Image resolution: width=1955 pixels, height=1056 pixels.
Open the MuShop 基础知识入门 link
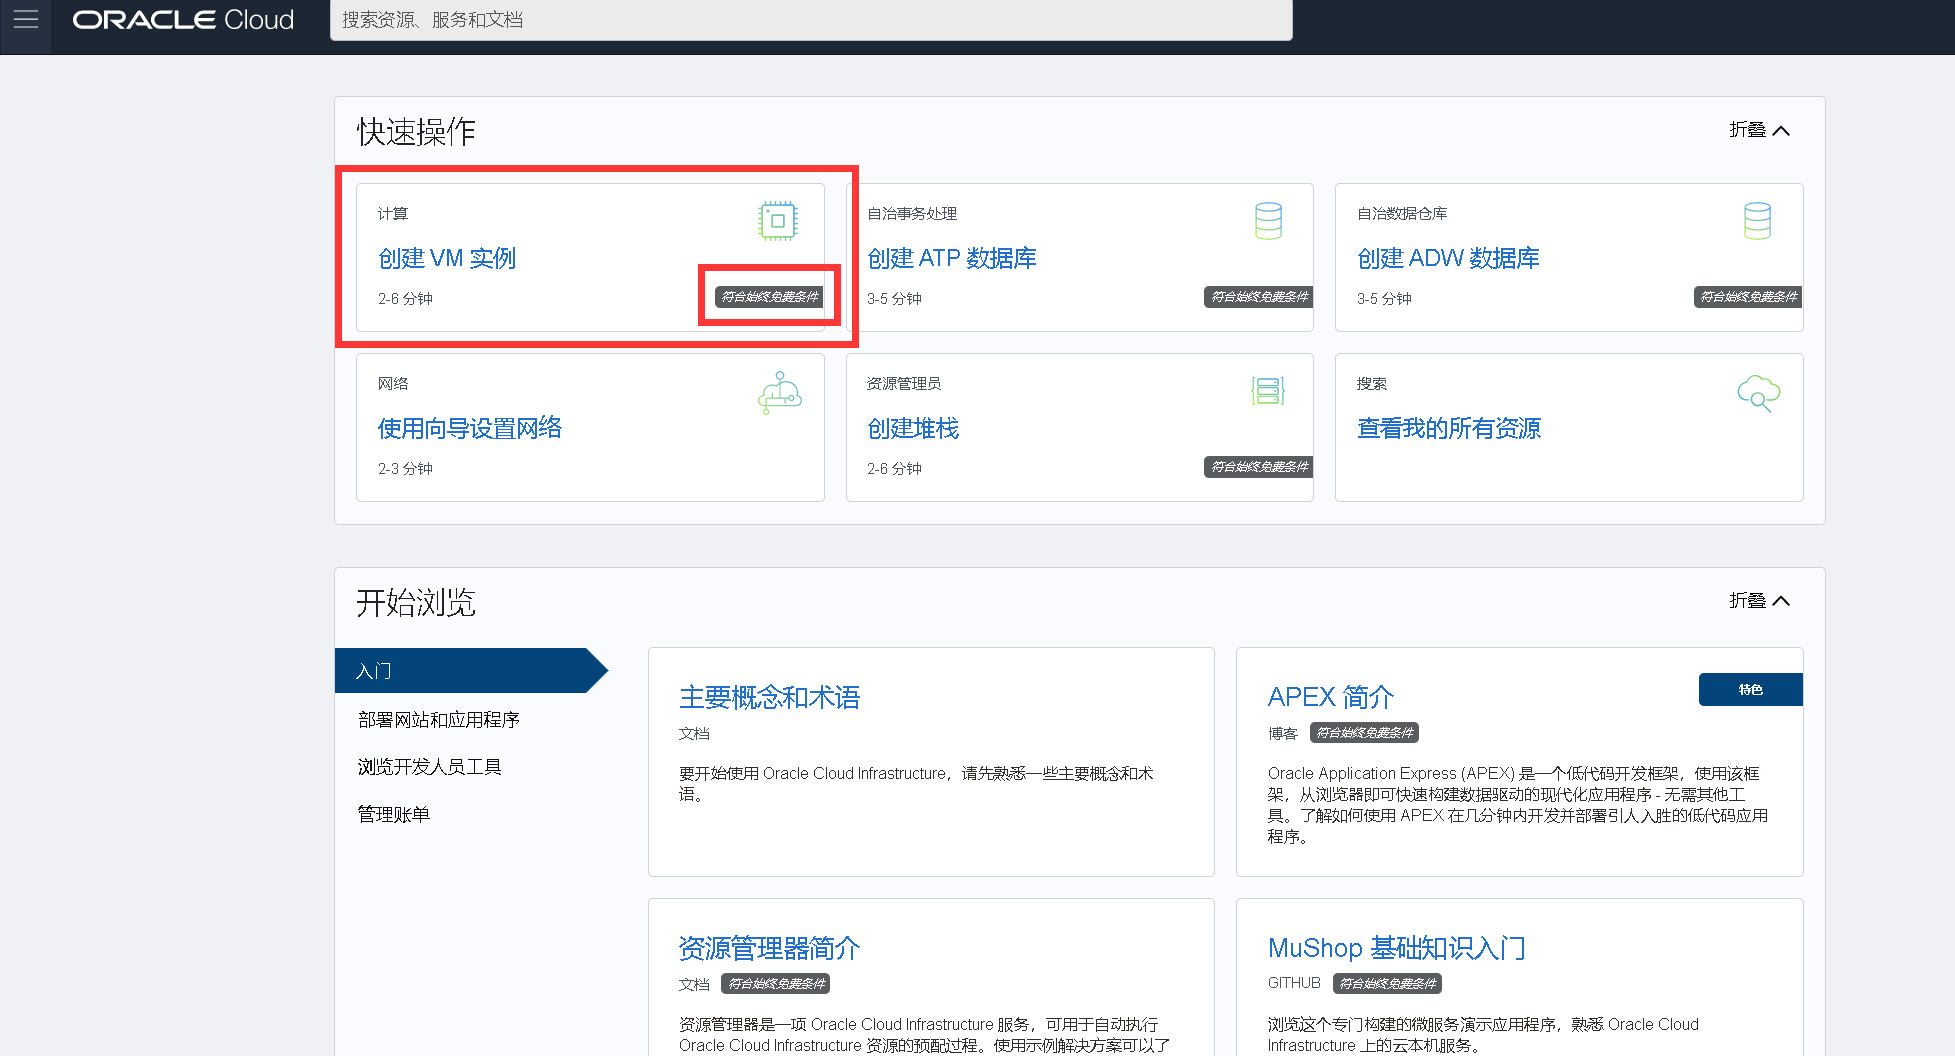point(1396,948)
